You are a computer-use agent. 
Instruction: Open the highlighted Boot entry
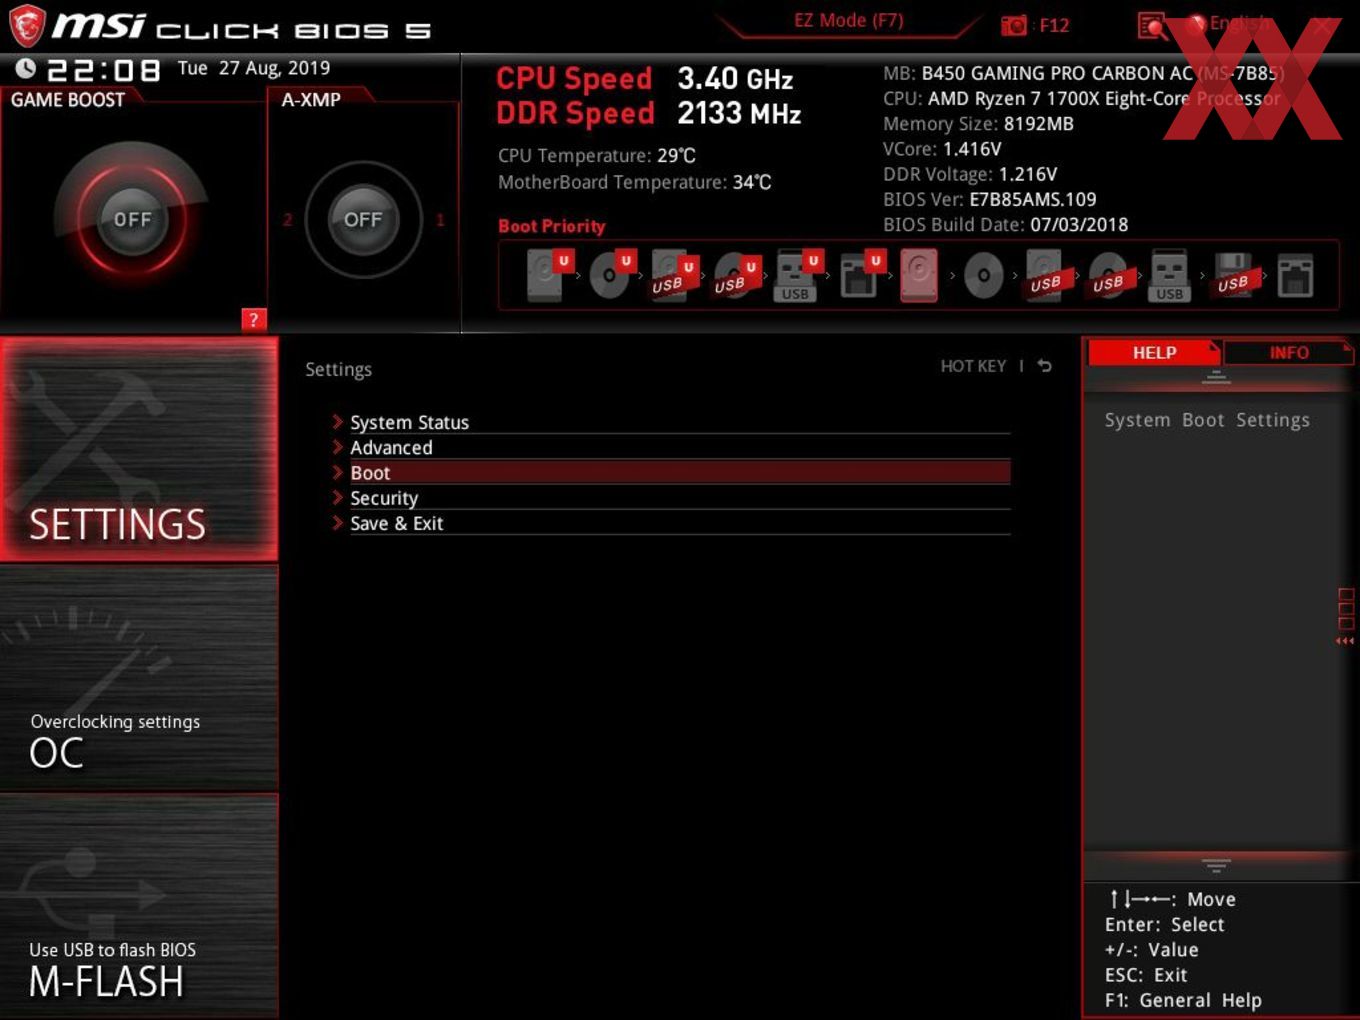click(670, 472)
